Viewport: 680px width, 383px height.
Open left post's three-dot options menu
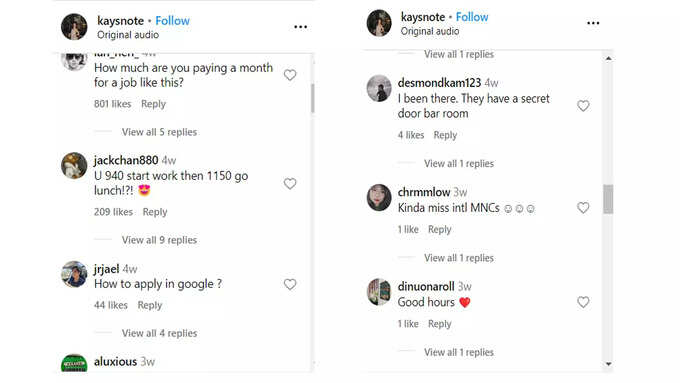pos(300,27)
